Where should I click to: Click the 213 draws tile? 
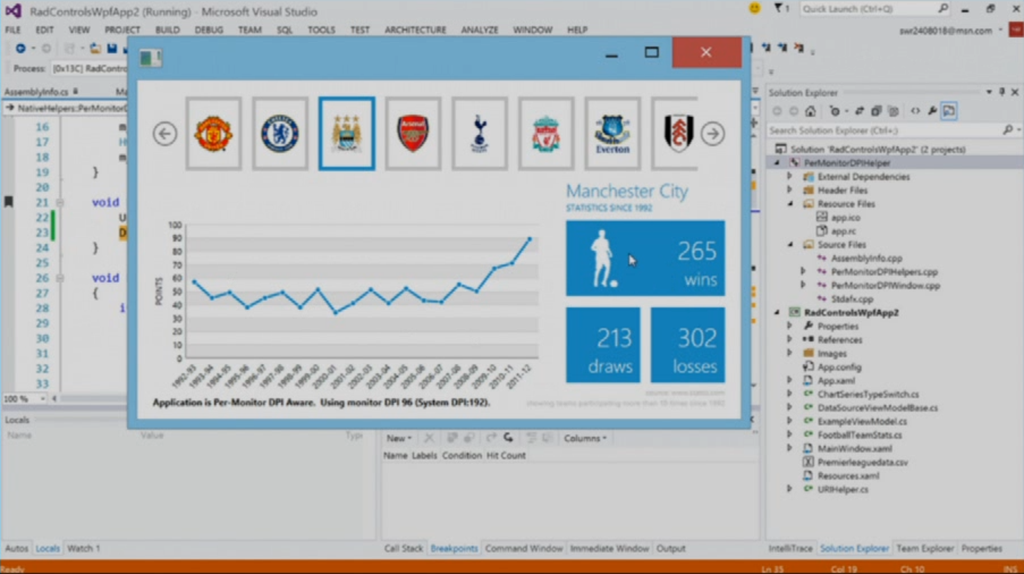point(603,345)
